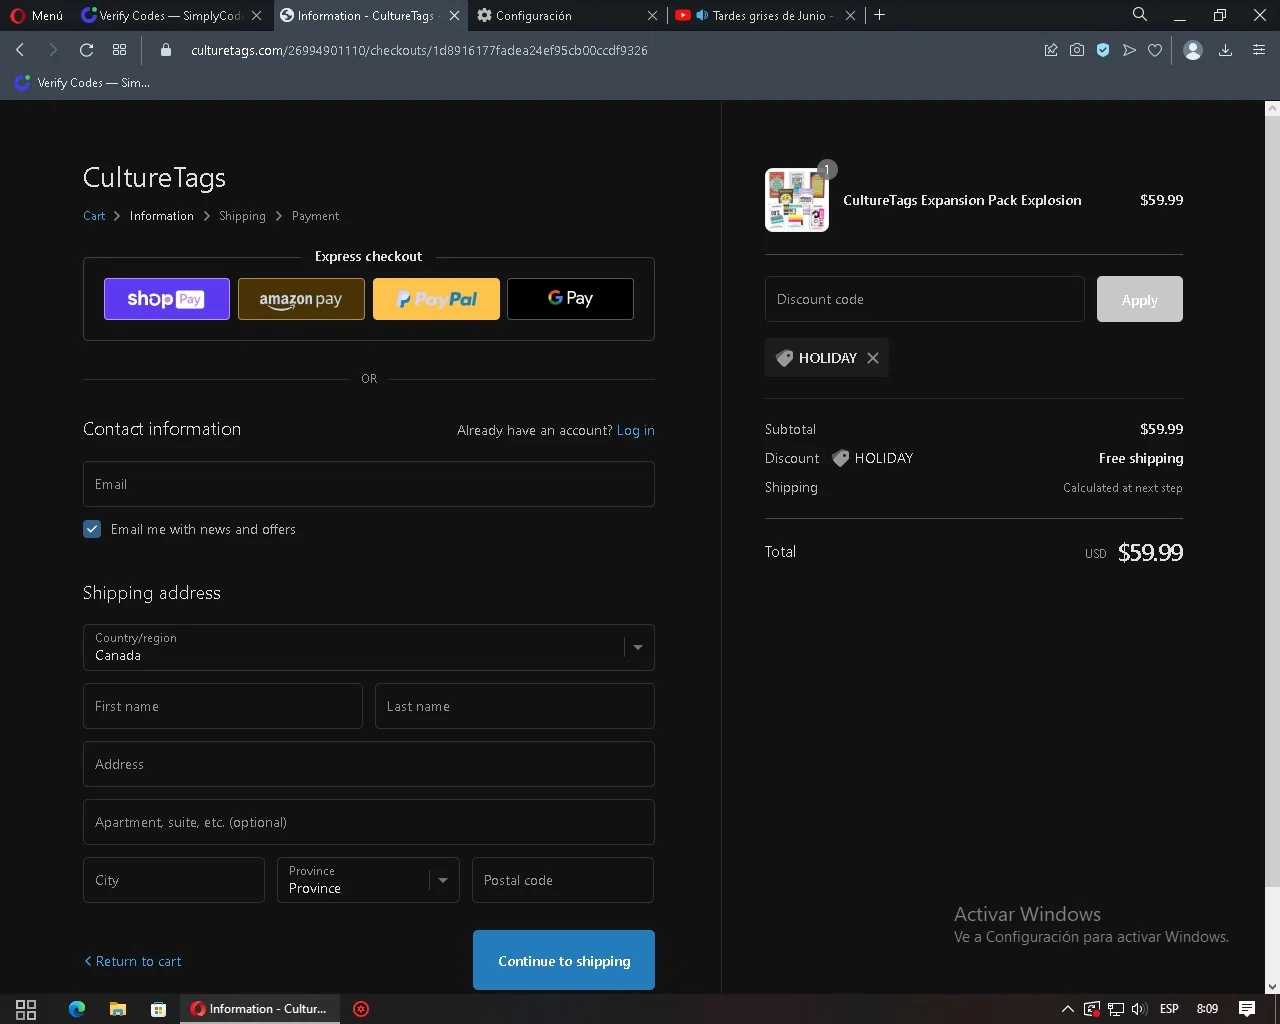Click the Opera Information - Cultur... taskbar button
The width and height of the screenshot is (1280, 1024).
click(x=260, y=1009)
